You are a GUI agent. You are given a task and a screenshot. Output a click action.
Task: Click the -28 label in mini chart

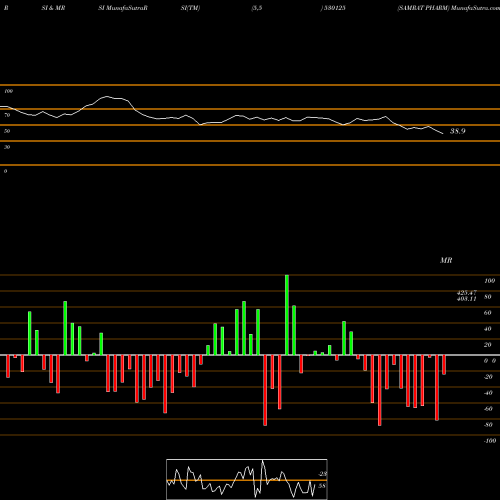coord(322,474)
